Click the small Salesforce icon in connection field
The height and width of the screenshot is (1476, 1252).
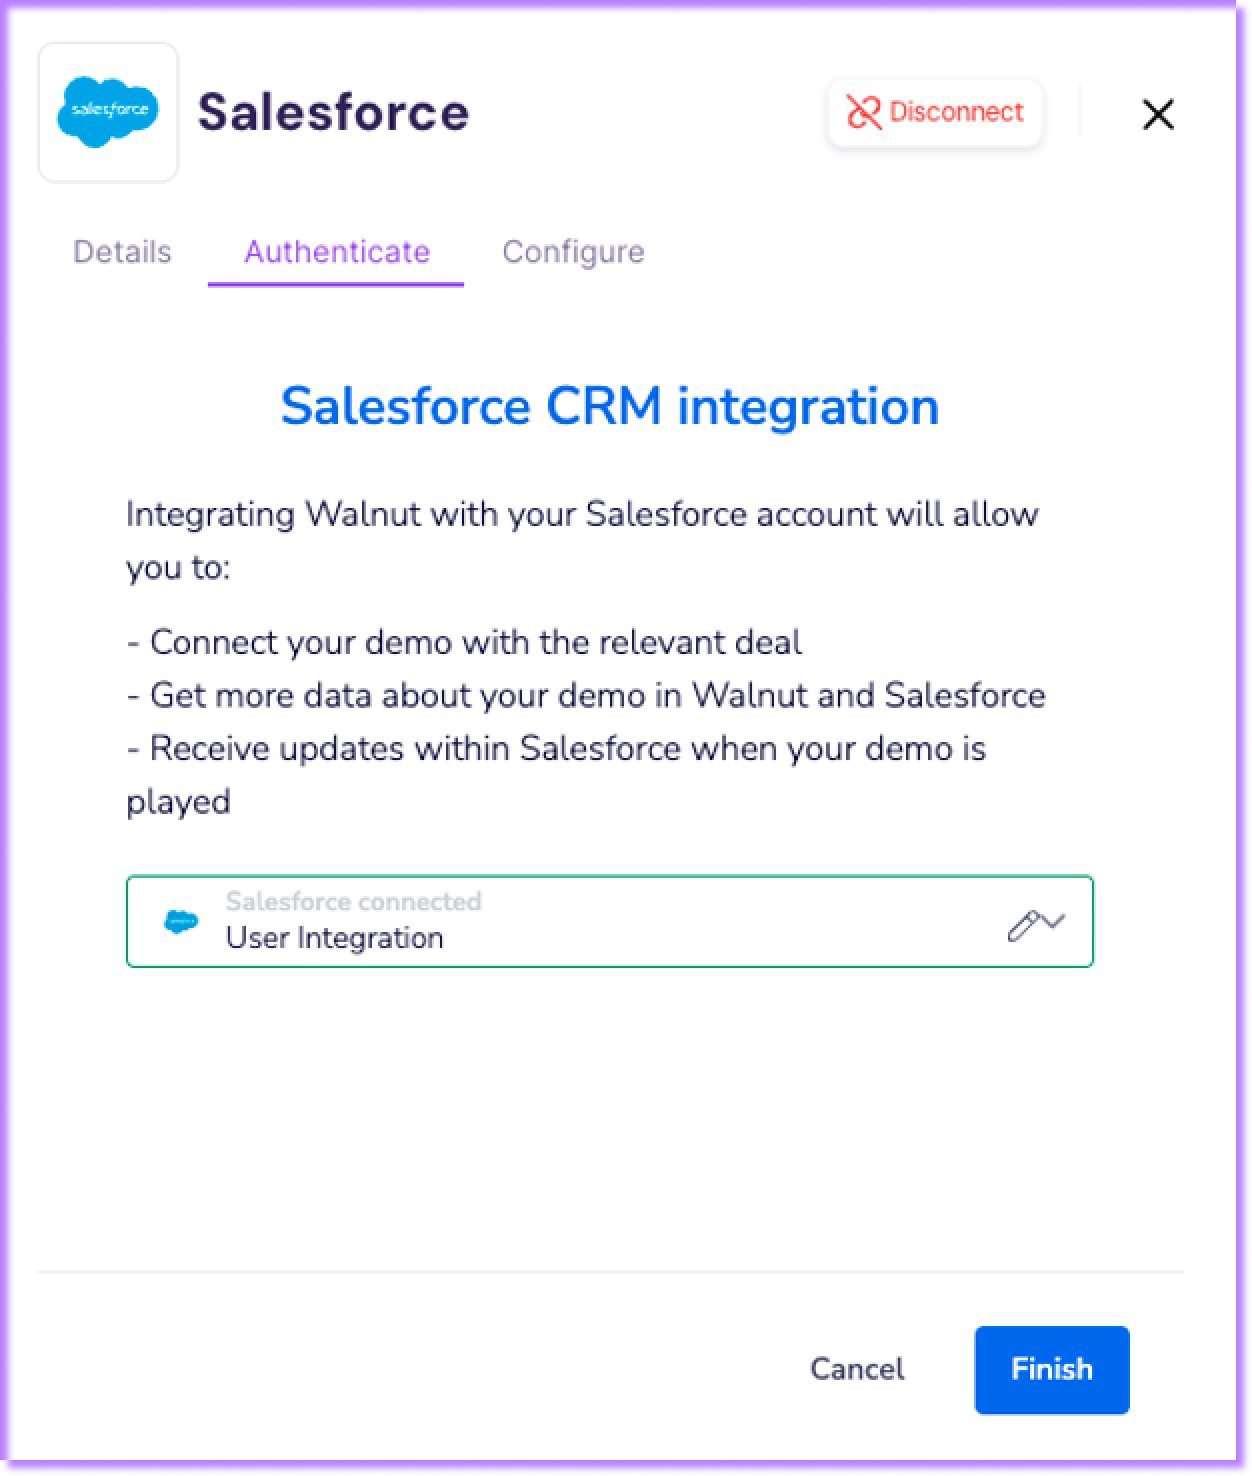coord(181,922)
